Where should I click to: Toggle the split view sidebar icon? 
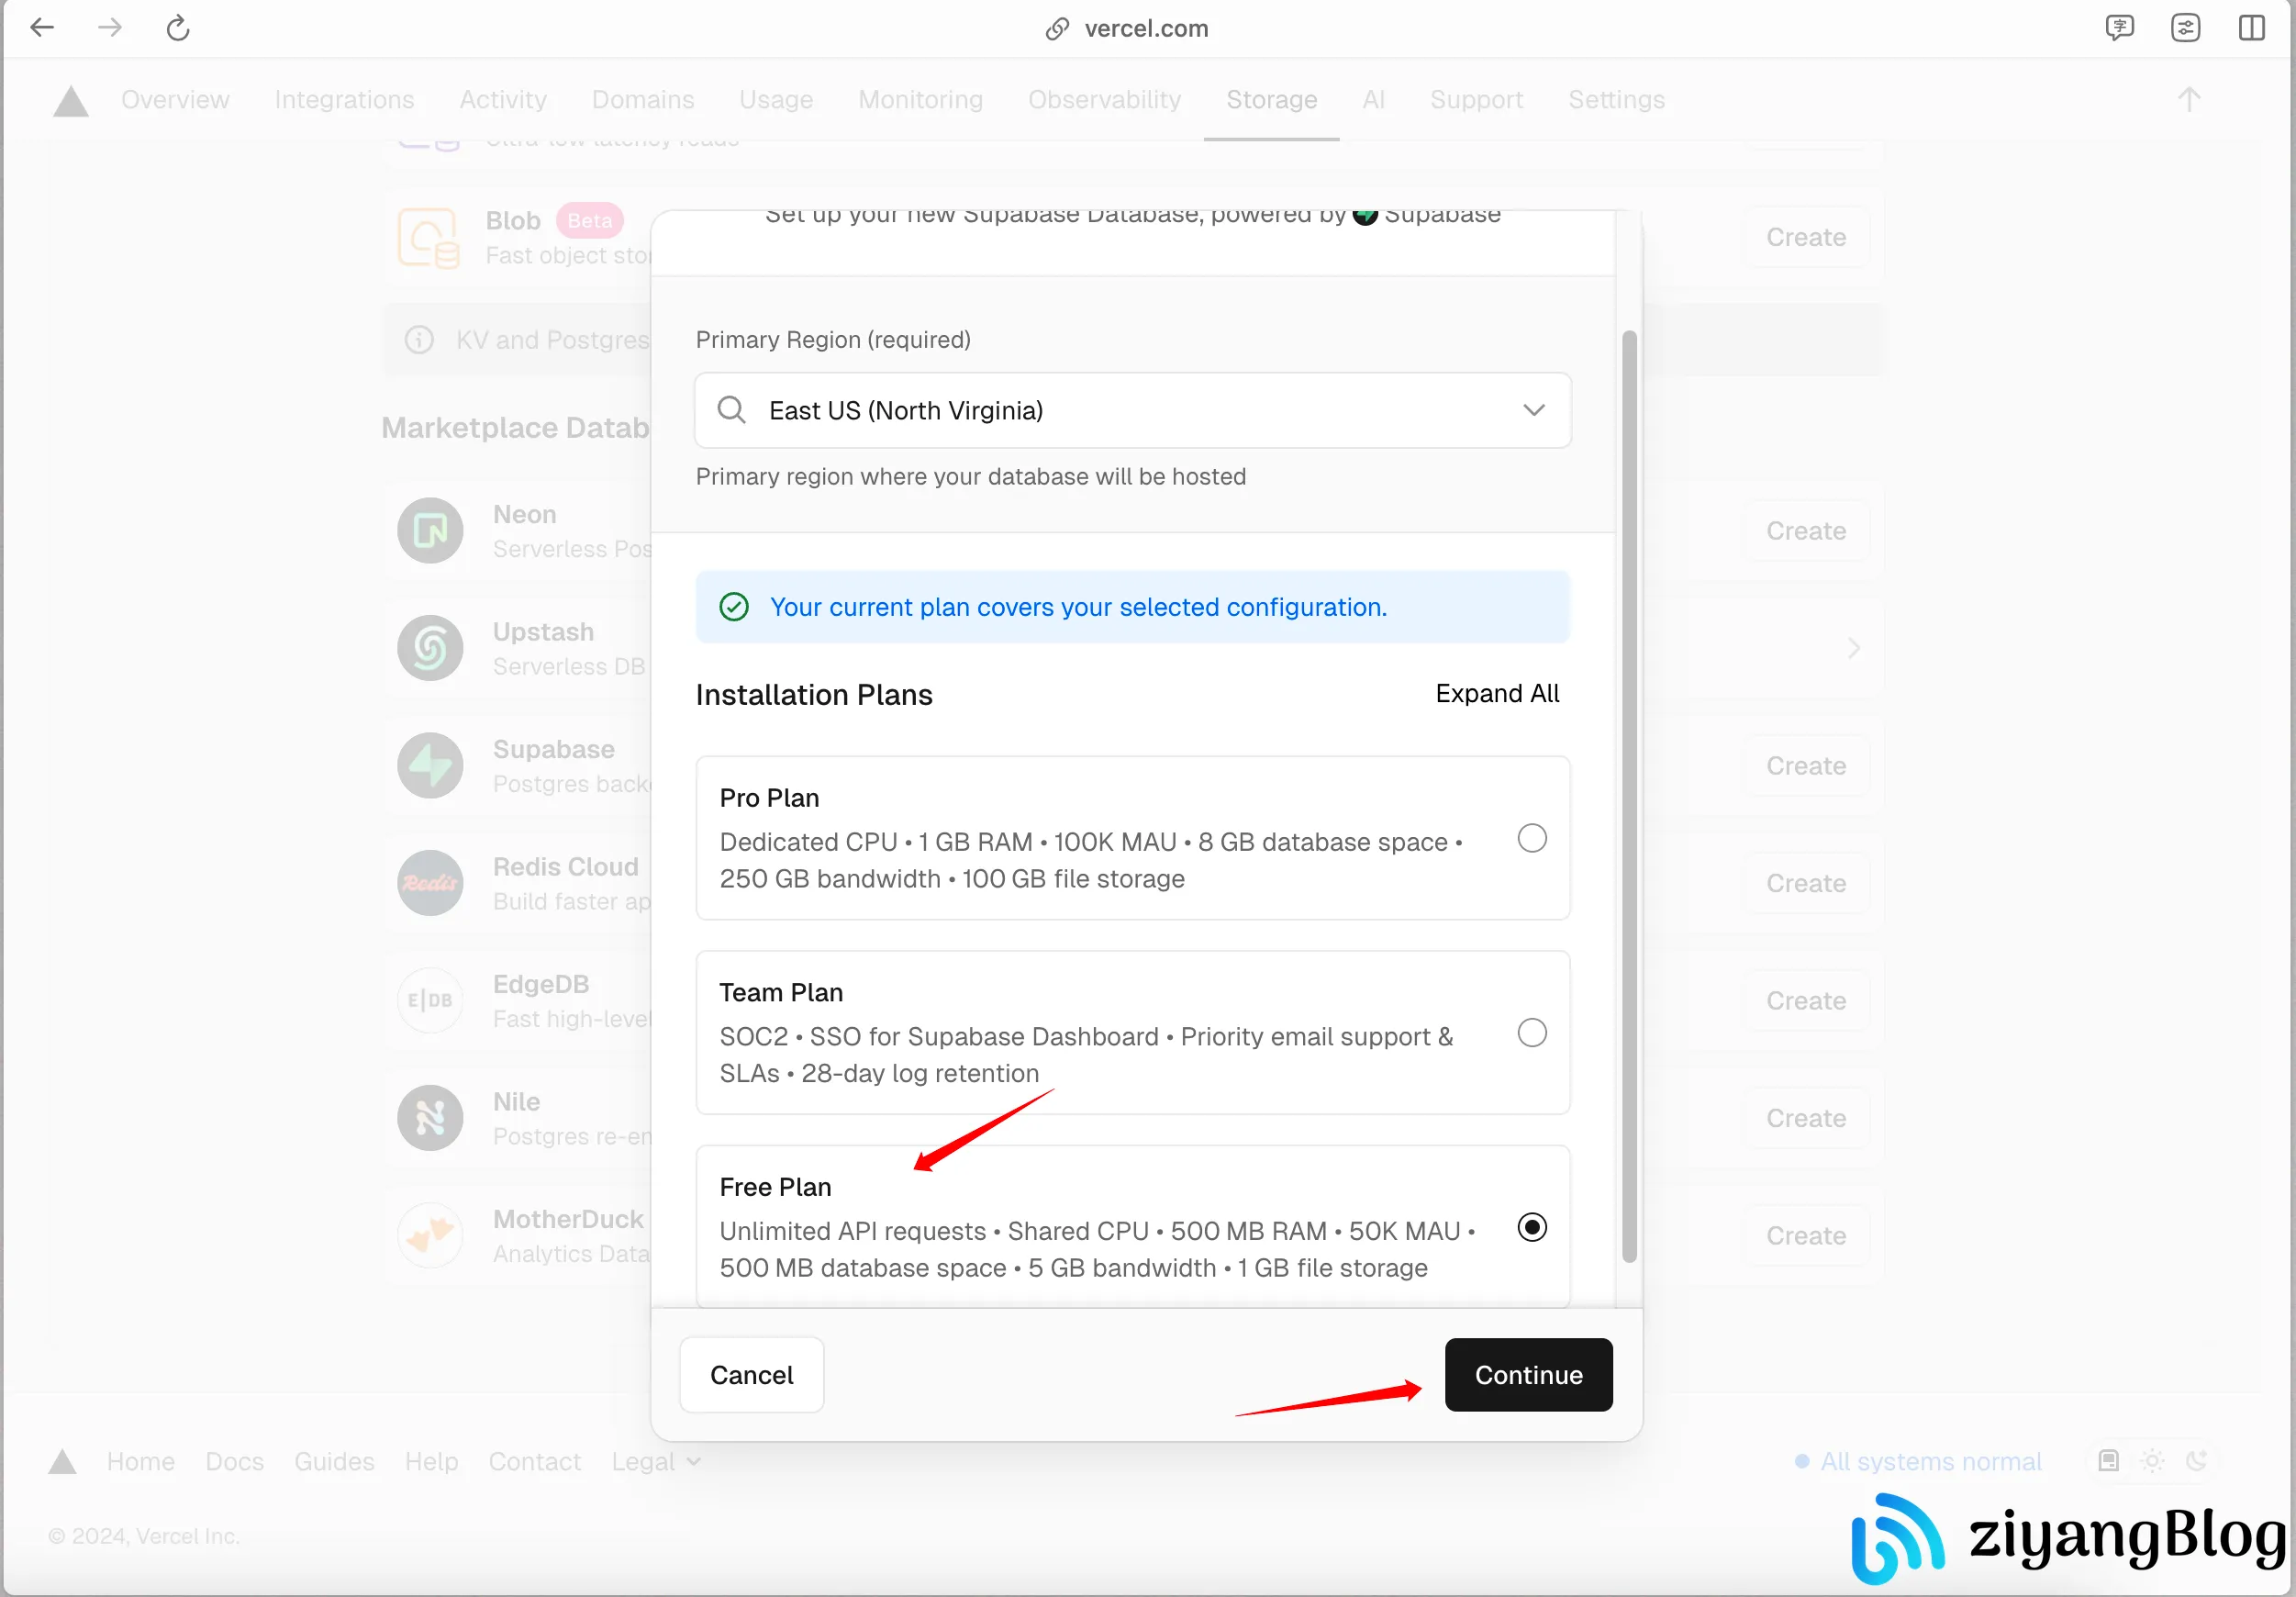click(x=2251, y=28)
